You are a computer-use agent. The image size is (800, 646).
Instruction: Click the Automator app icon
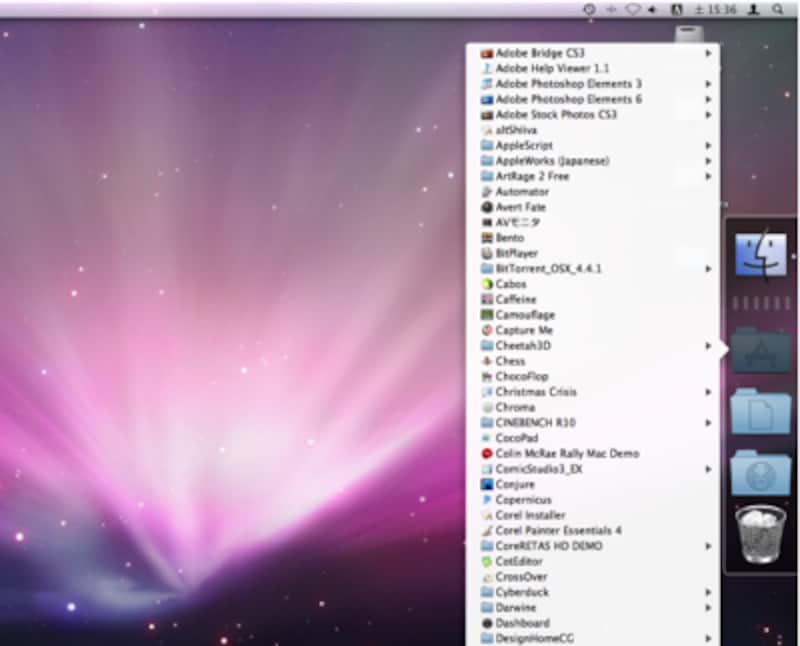(x=487, y=192)
